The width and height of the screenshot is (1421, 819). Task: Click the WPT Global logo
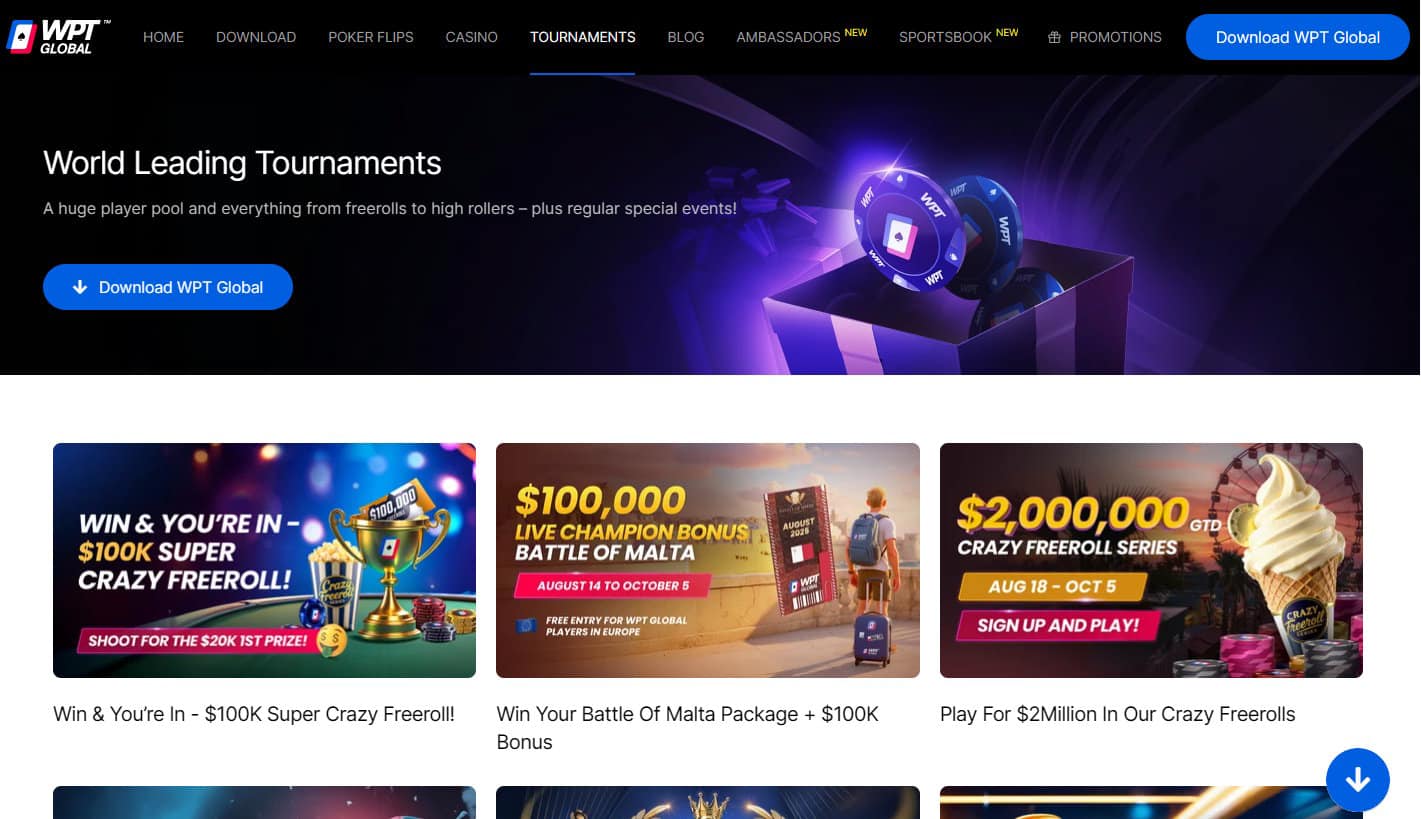coord(57,37)
